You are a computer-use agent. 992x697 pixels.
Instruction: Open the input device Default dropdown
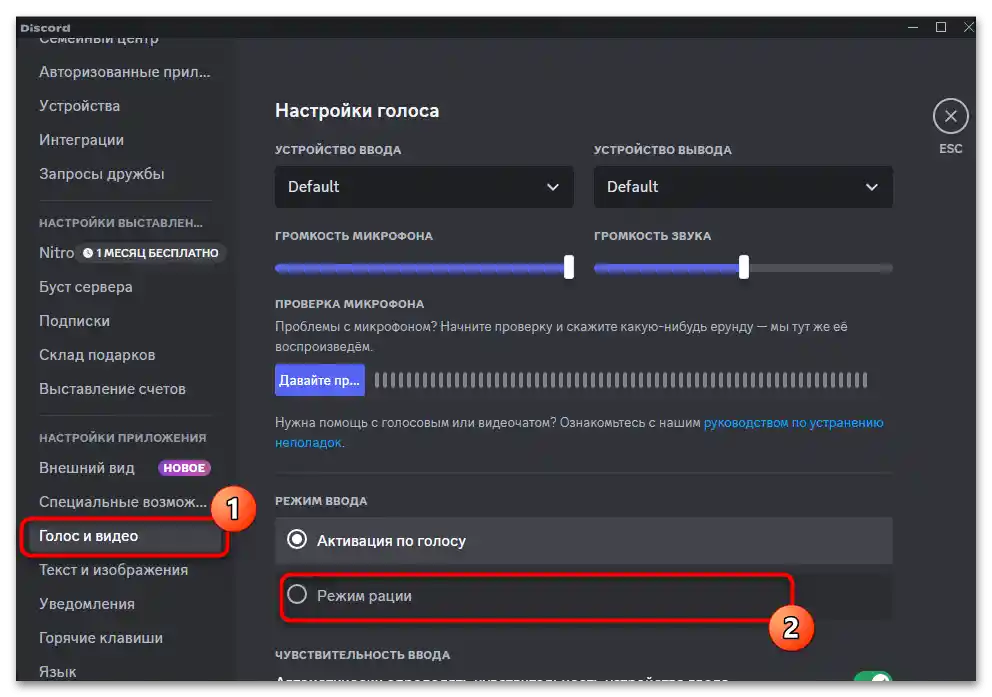423,187
